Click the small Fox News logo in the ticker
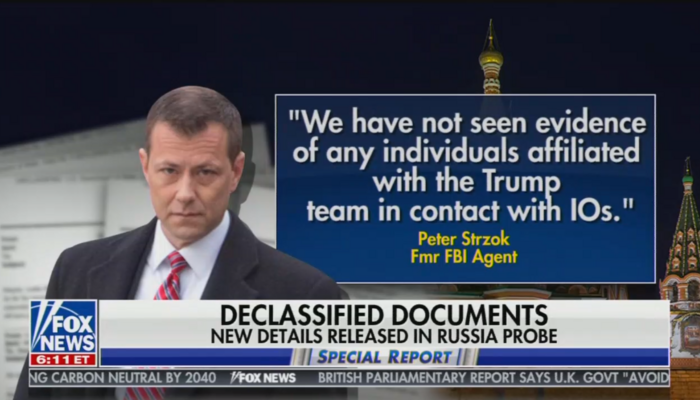The width and height of the screenshot is (700, 400). (x=263, y=378)
